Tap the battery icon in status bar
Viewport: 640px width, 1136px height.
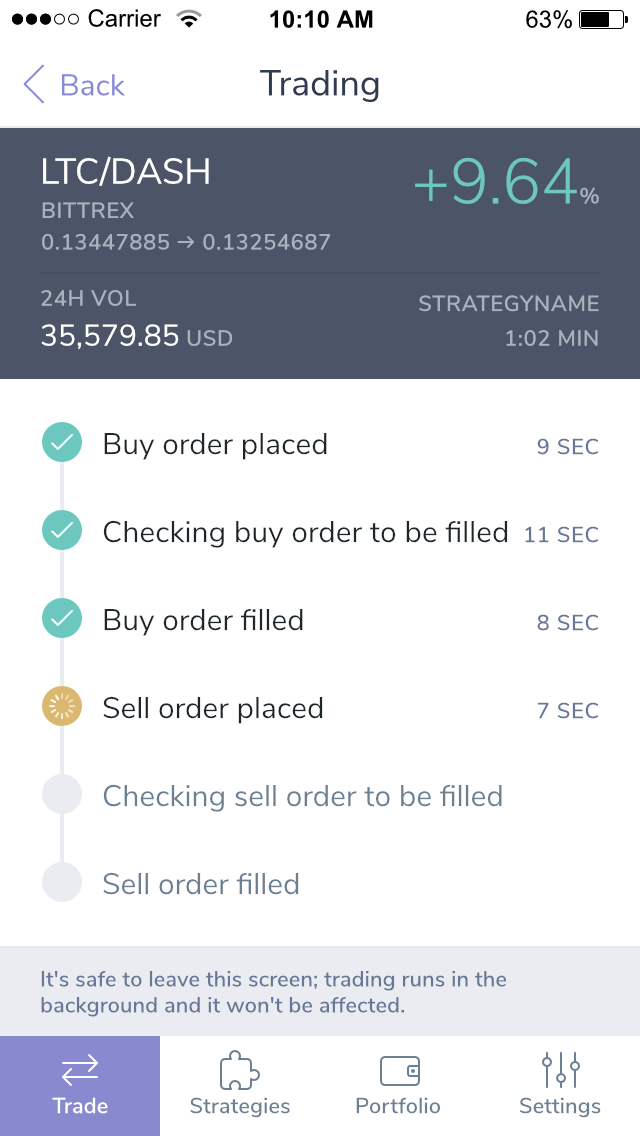(600, 19)
